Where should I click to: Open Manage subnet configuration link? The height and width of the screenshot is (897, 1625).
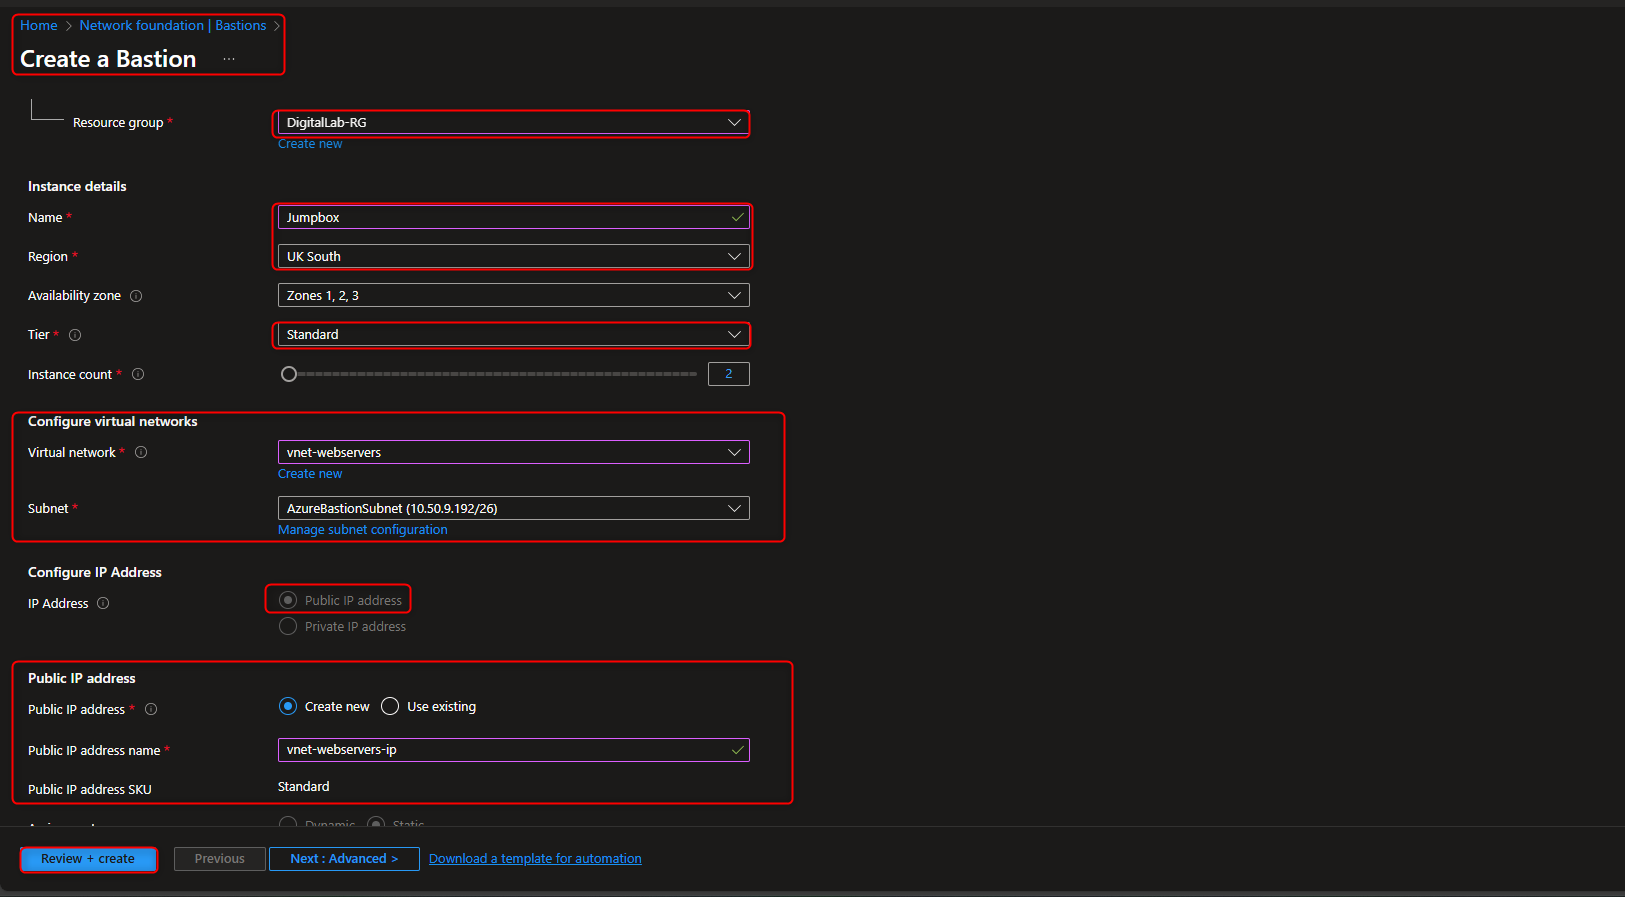click(x=363, y=530)
